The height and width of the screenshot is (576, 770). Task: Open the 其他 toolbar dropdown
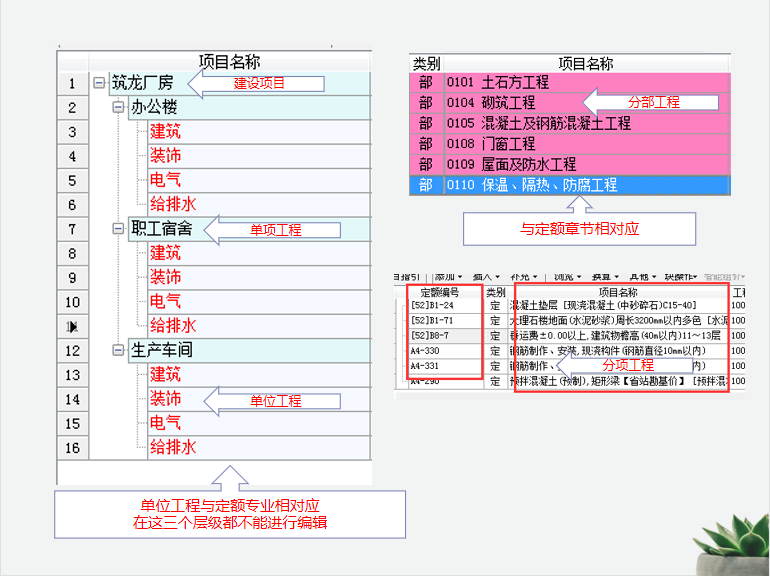pos(641,276)
